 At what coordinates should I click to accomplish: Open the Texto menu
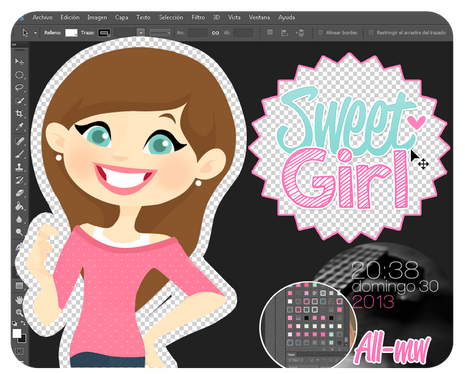(x=143, y=17)
